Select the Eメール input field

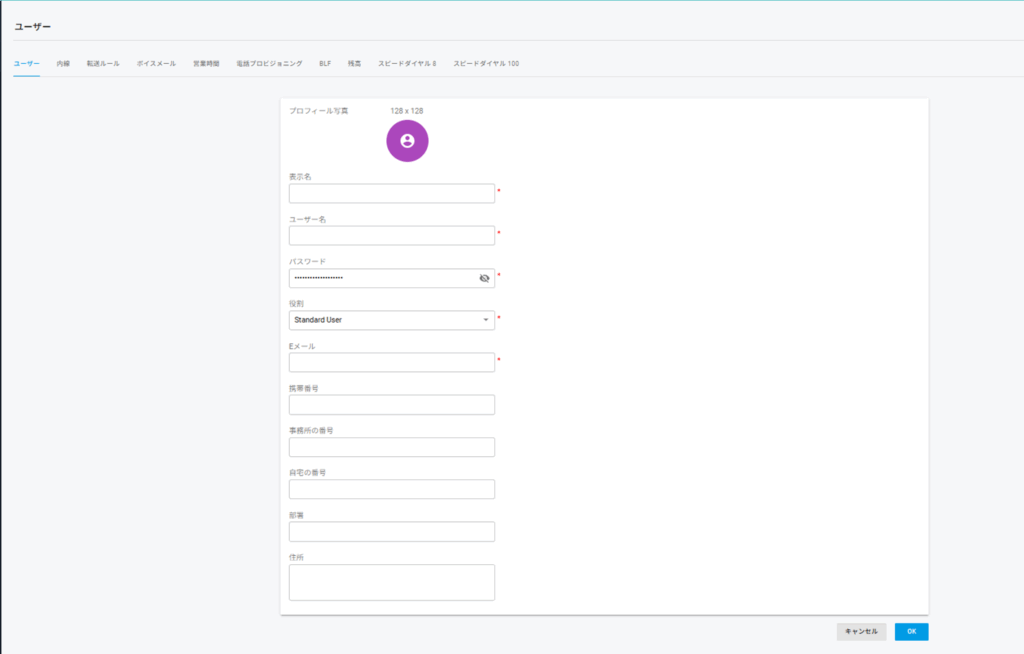[x=391, y=362]
